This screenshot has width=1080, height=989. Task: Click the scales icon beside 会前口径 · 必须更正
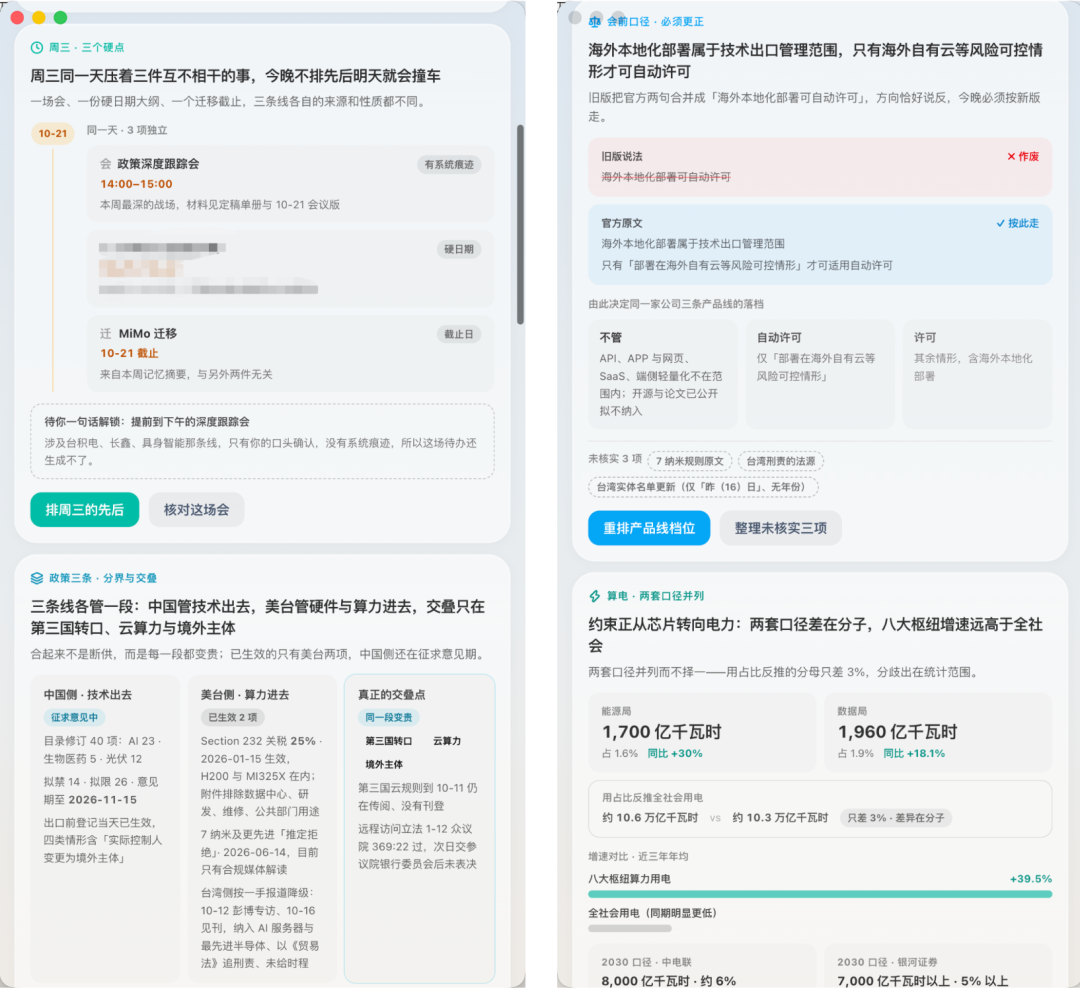594,22
